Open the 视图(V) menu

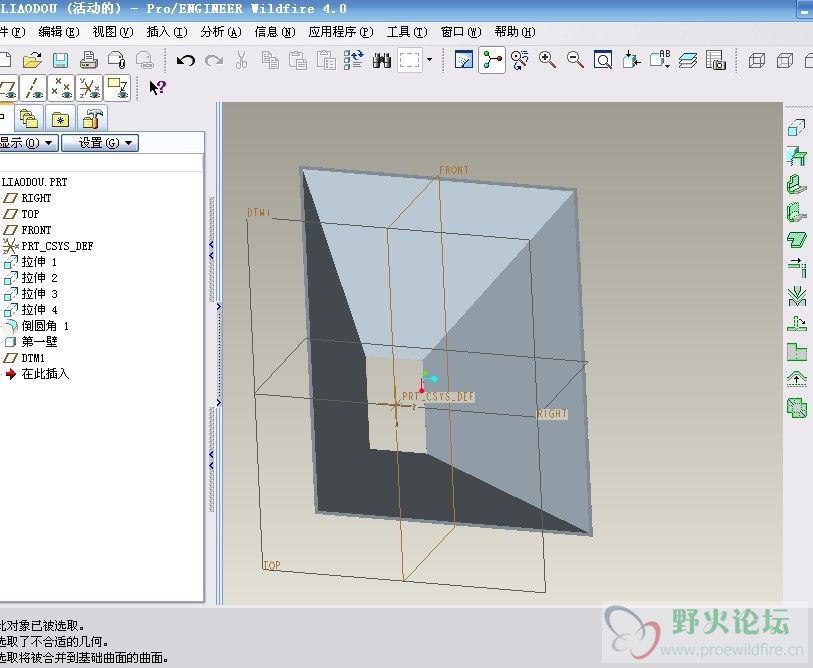(113, 32)
